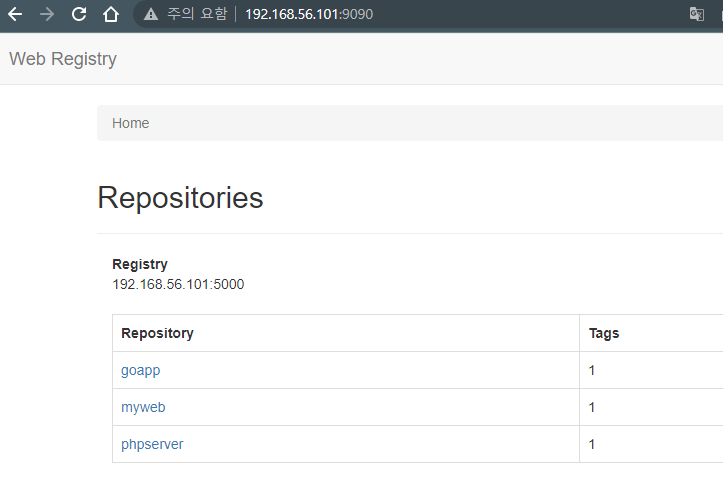Open the myweb repository link
723x490 pixels.
pyautogui.click(x=143, y=407)
